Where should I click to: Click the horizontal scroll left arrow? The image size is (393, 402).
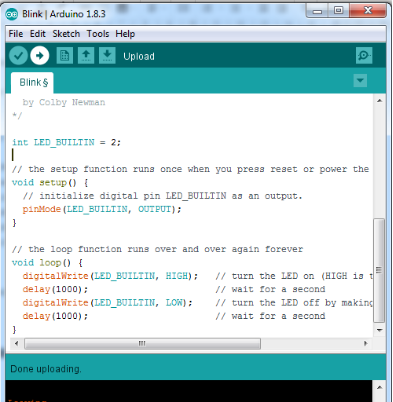[16, 343]
